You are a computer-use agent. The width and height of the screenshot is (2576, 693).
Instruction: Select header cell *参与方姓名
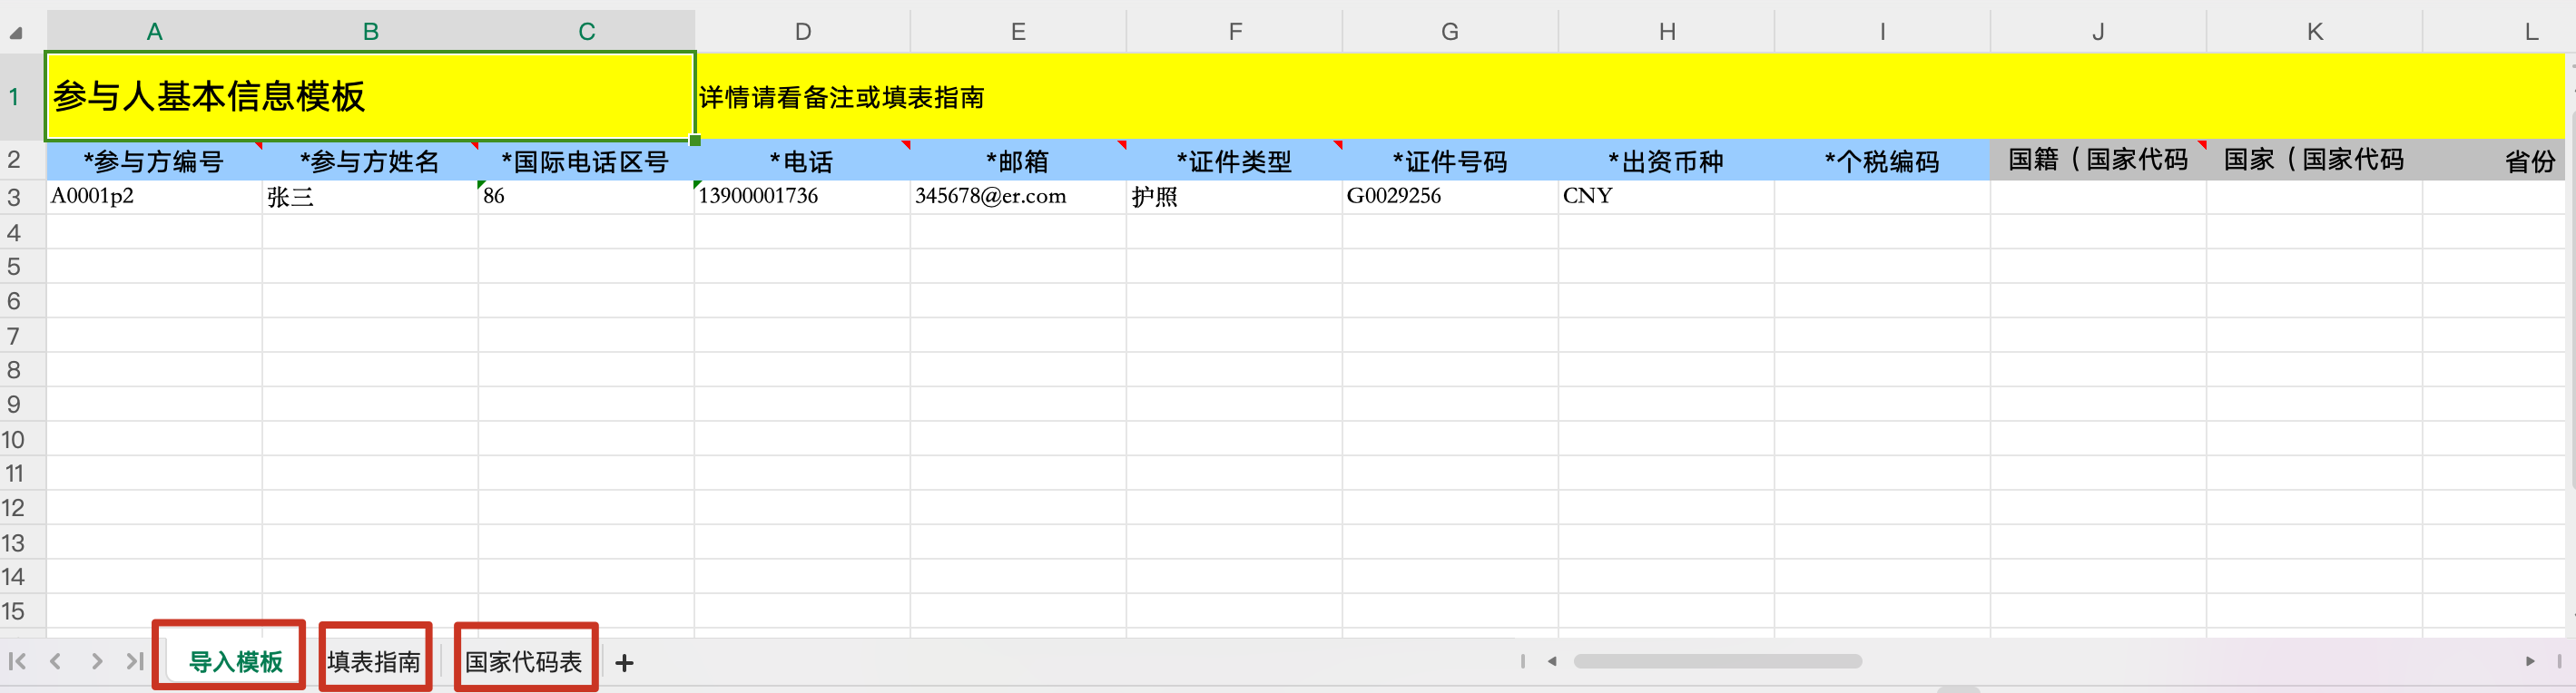click(370, 160)
